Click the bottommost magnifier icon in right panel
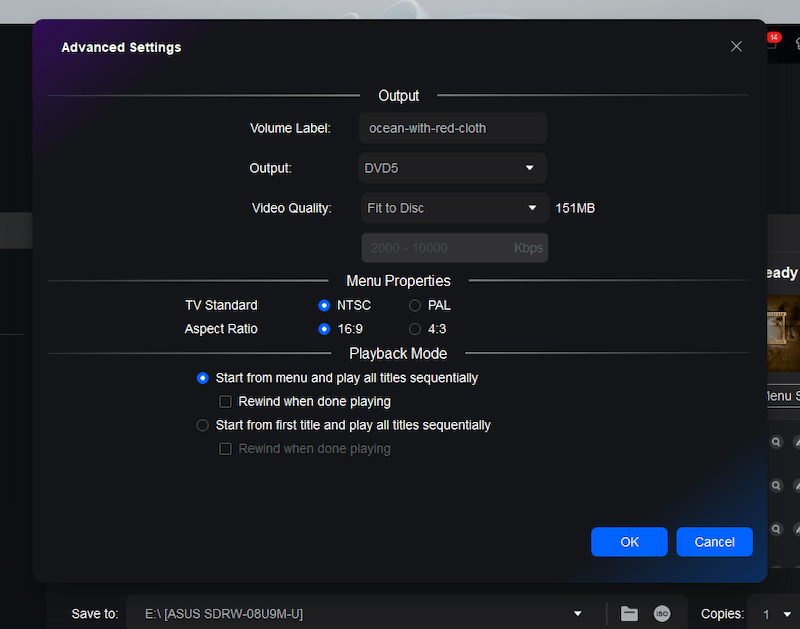Image resolution: width=800 pixels, height=629 pixels. pos(776,529)
